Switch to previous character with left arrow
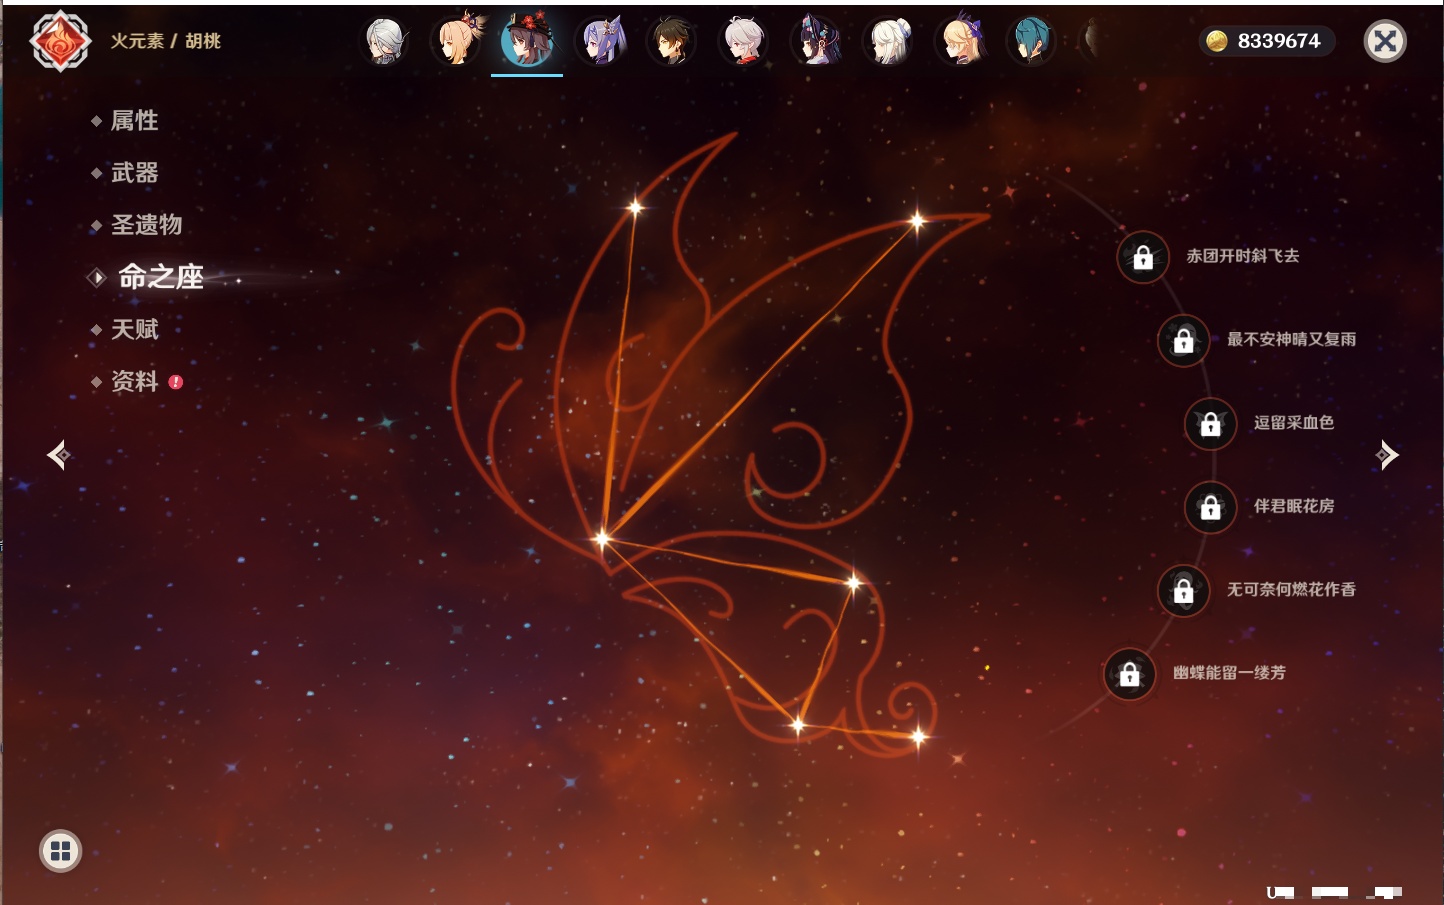 [59, 455]
